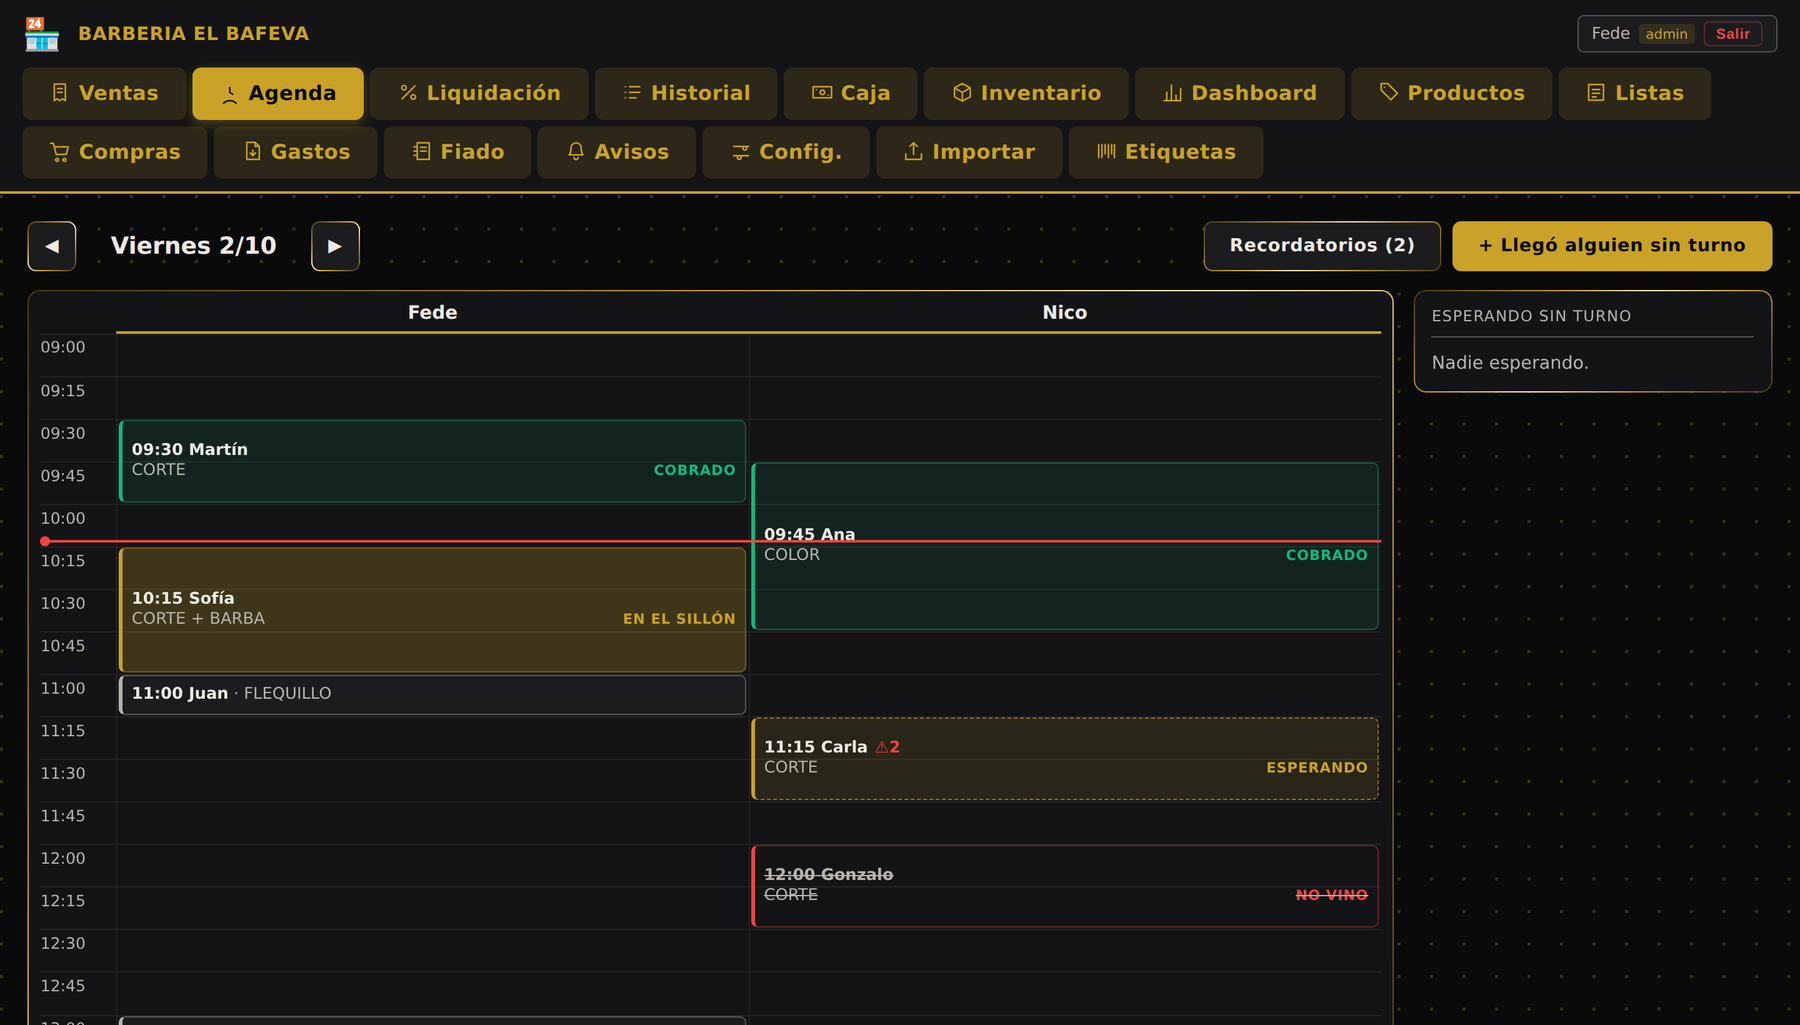This screenshot has width=1800, height=1025.
Task: Click the barcode icon beside Etiquetas
Action: click(x=1106, y=152)
